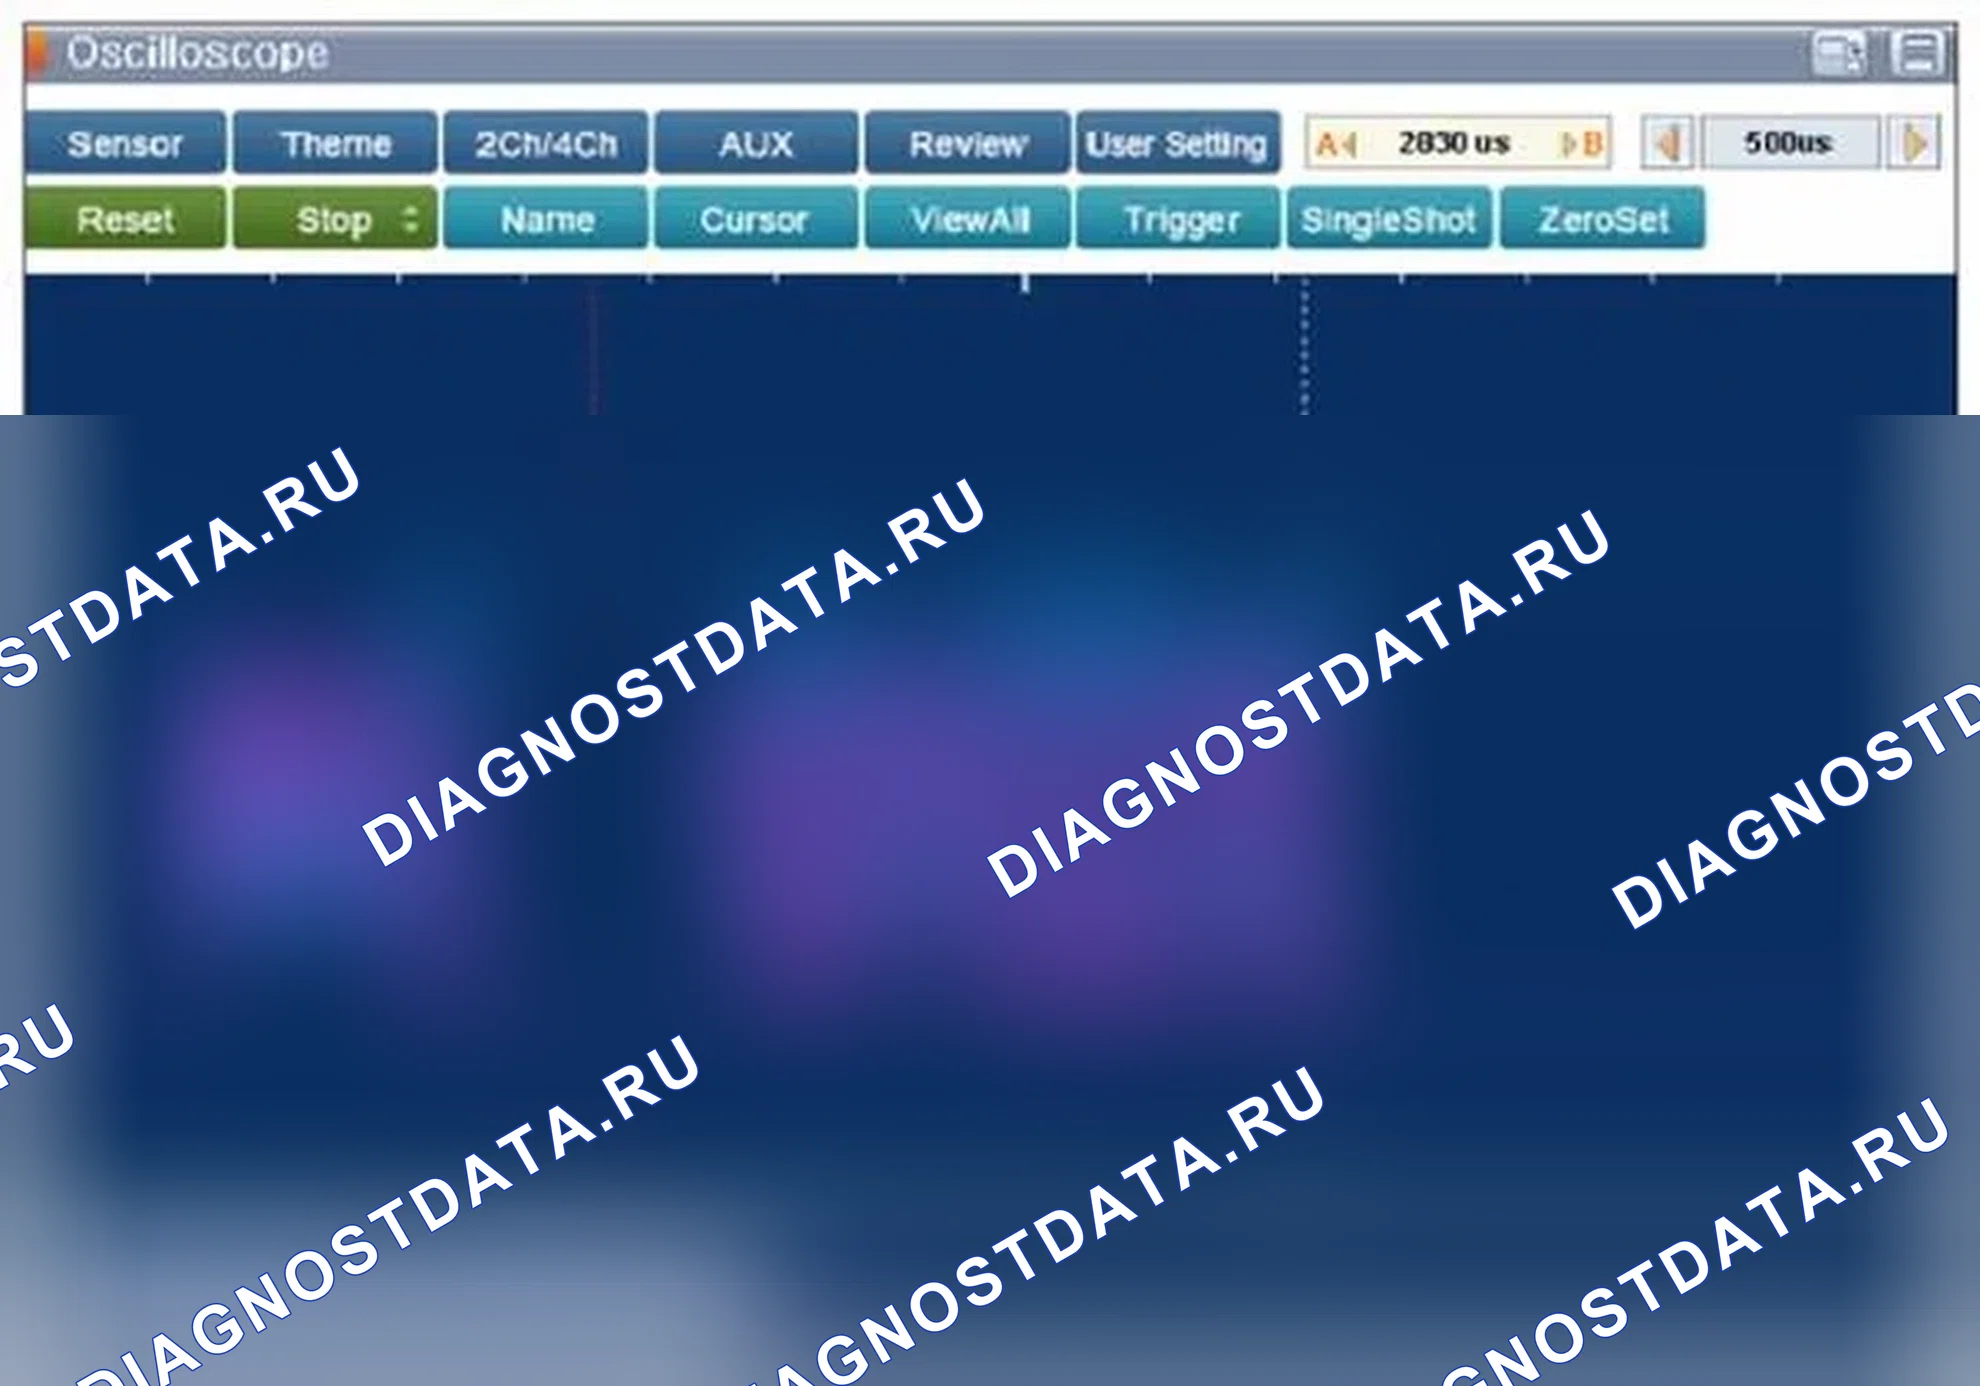Select the AUX button
The image size is (1980, 1386).
(756, 144)
